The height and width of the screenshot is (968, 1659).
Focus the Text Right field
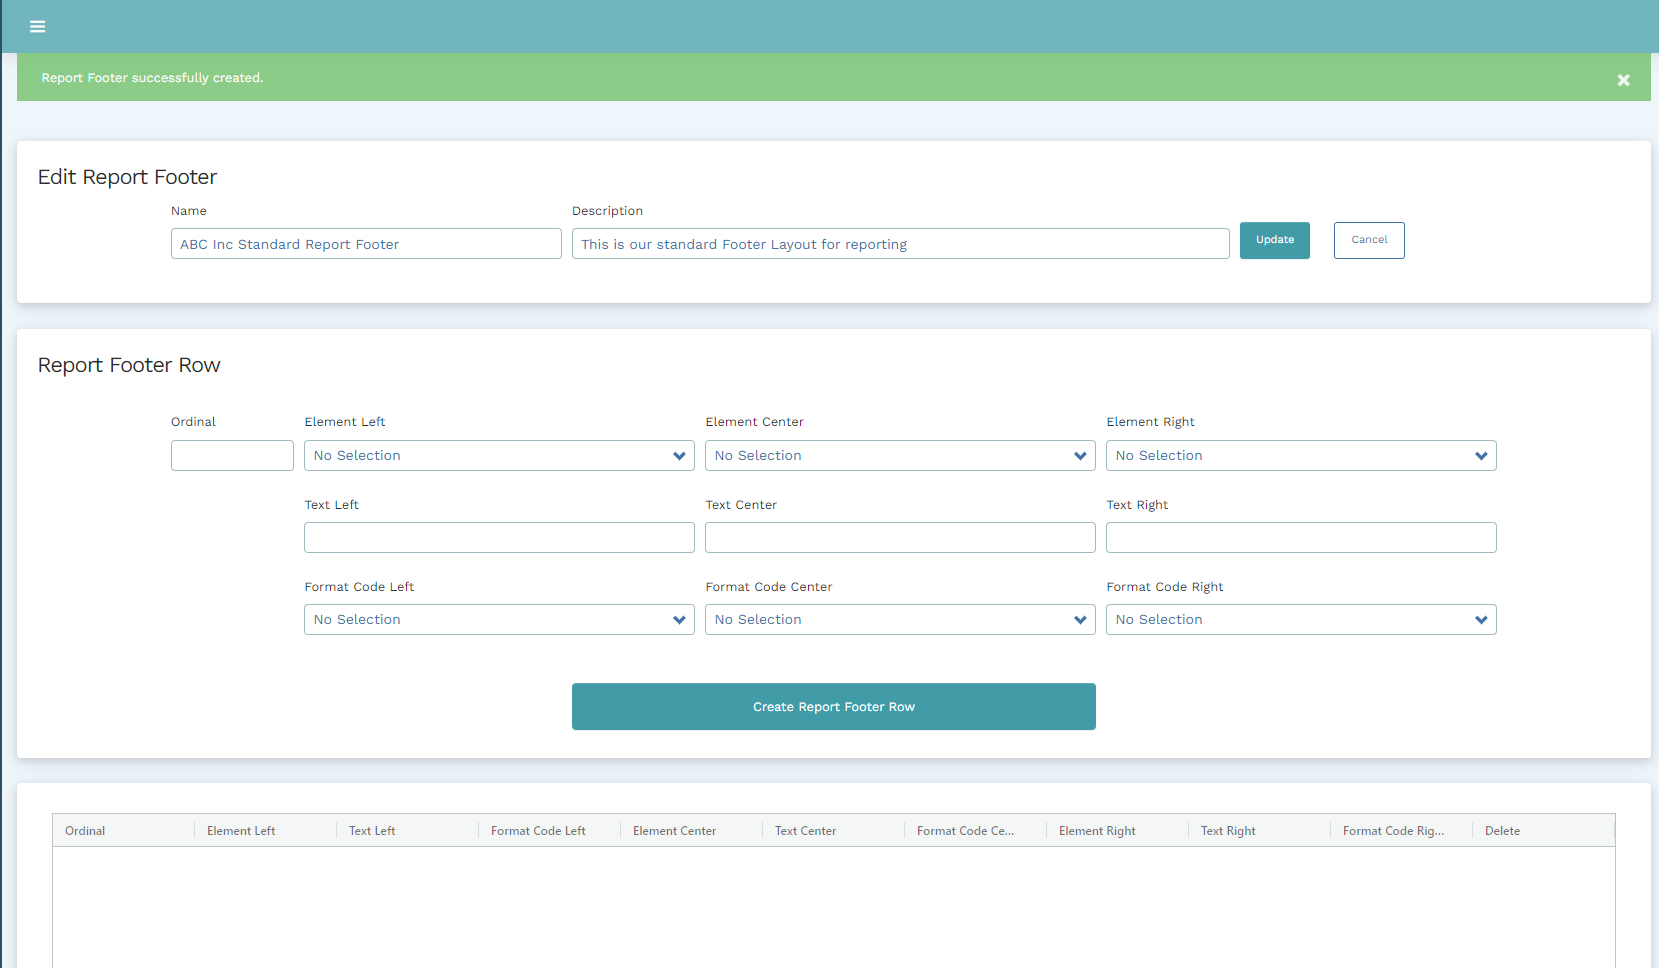tap(1301, 538)
